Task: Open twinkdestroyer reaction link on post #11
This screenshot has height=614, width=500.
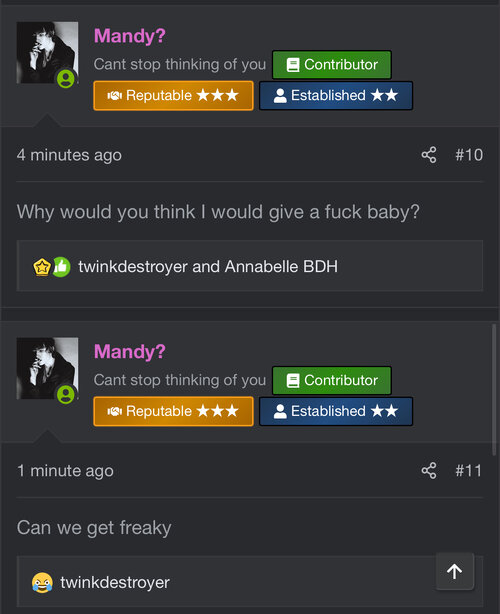Action: [115, 583]
